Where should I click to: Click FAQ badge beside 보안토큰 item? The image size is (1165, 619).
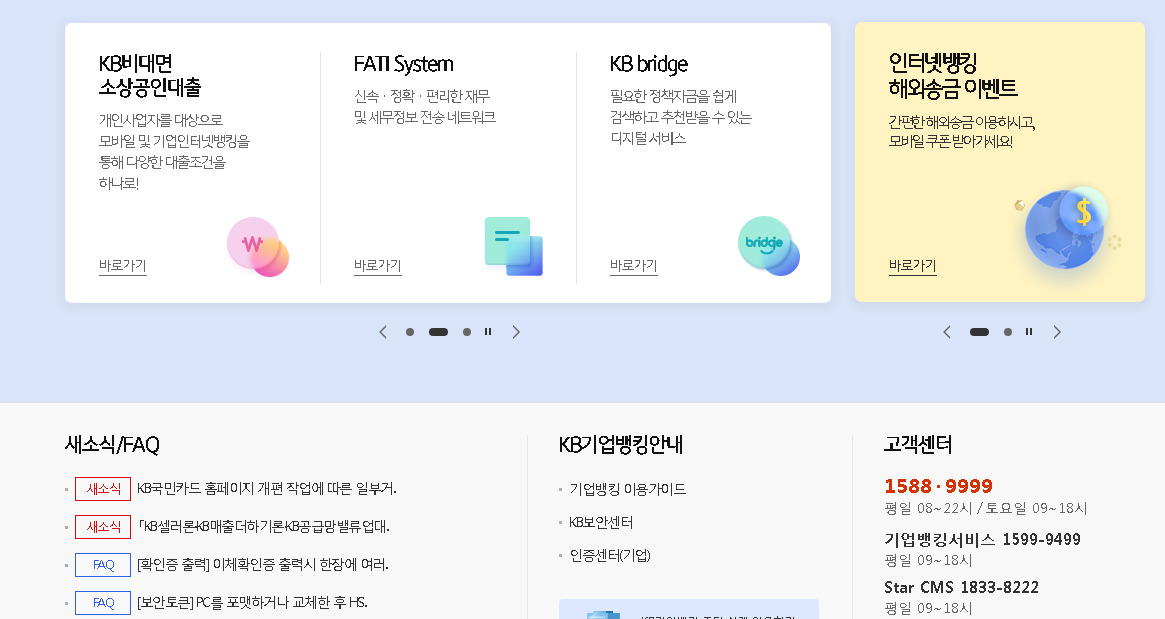click(103, 603)
